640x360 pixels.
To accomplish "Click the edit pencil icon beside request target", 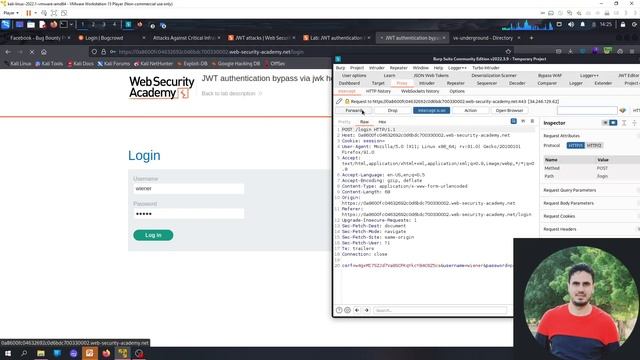I will pyautogui.click(x=339, y=101).
